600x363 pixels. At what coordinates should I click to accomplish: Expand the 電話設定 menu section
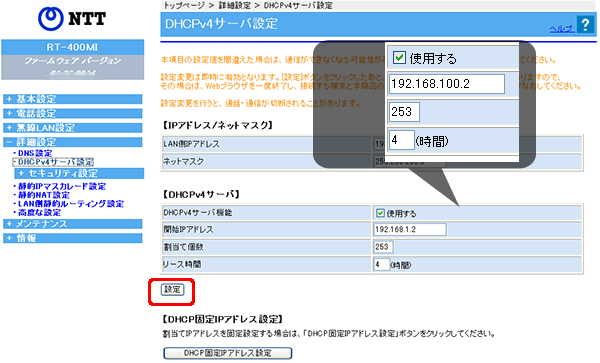pyautogui.click(x=73, y=113)
